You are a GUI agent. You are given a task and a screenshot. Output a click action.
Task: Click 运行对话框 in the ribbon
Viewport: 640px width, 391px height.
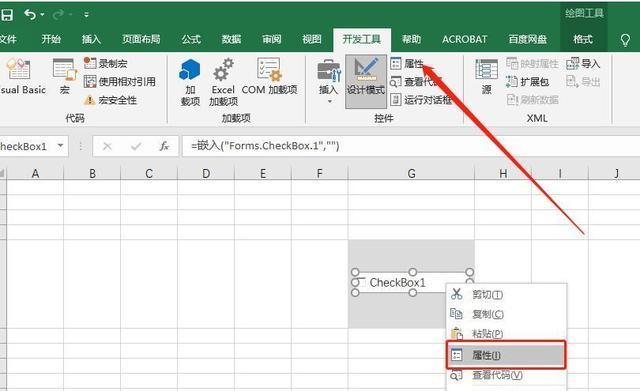pyautogui.click(x=420, y=100)
